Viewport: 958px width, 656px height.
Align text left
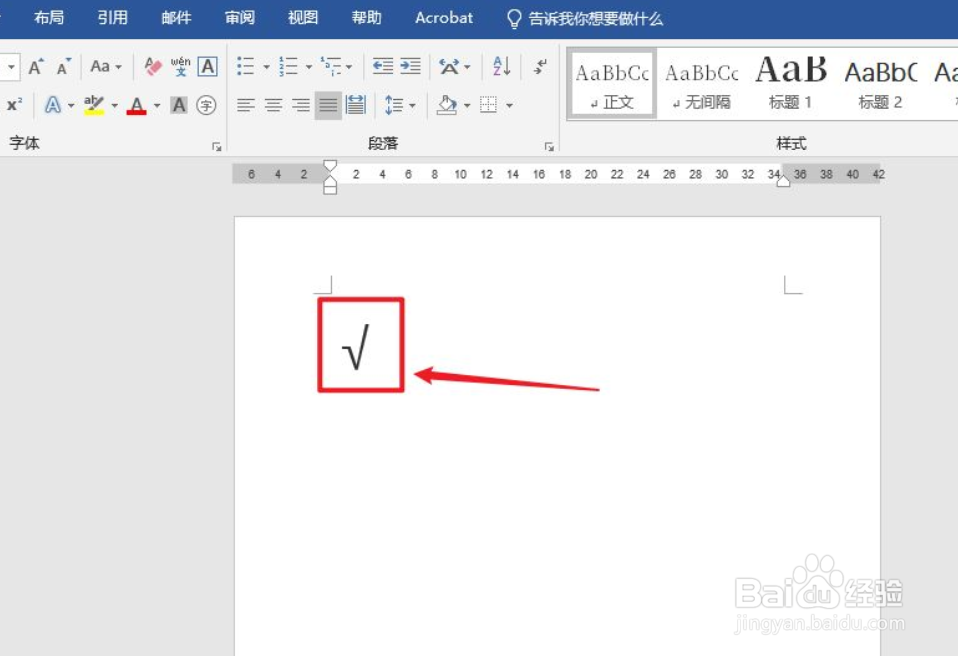tap(246, 105)
